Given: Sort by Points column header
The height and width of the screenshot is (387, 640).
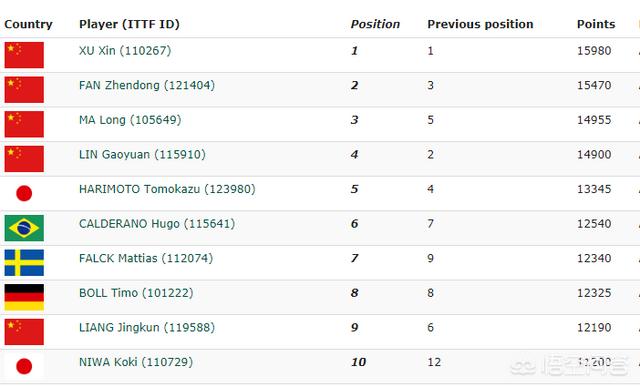Looking at the screenshot, I should click(x=596, y=24).
